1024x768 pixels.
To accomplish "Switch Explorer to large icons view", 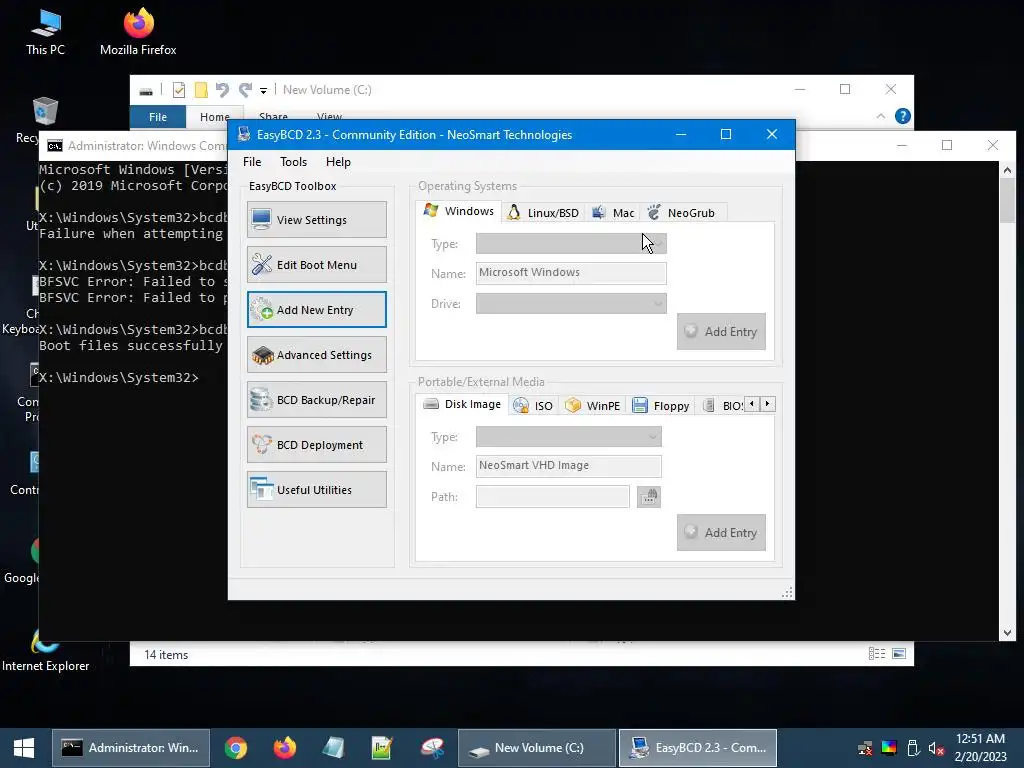I will pos(899,654).
